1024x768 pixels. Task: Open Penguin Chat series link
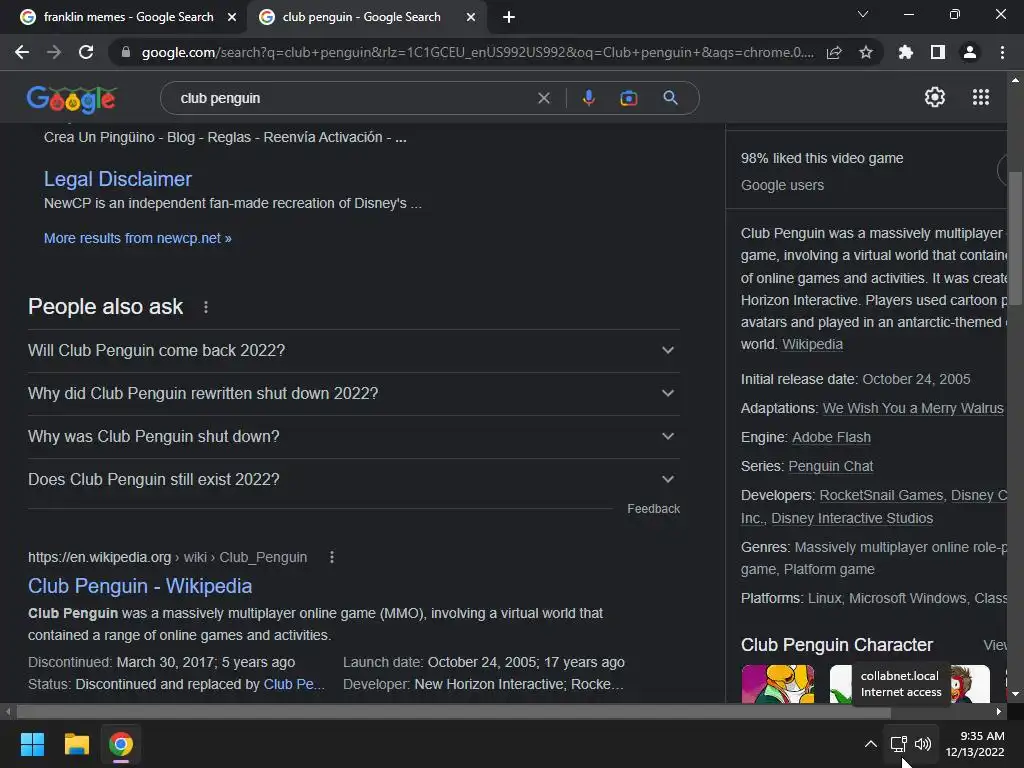tap(831, 466)
